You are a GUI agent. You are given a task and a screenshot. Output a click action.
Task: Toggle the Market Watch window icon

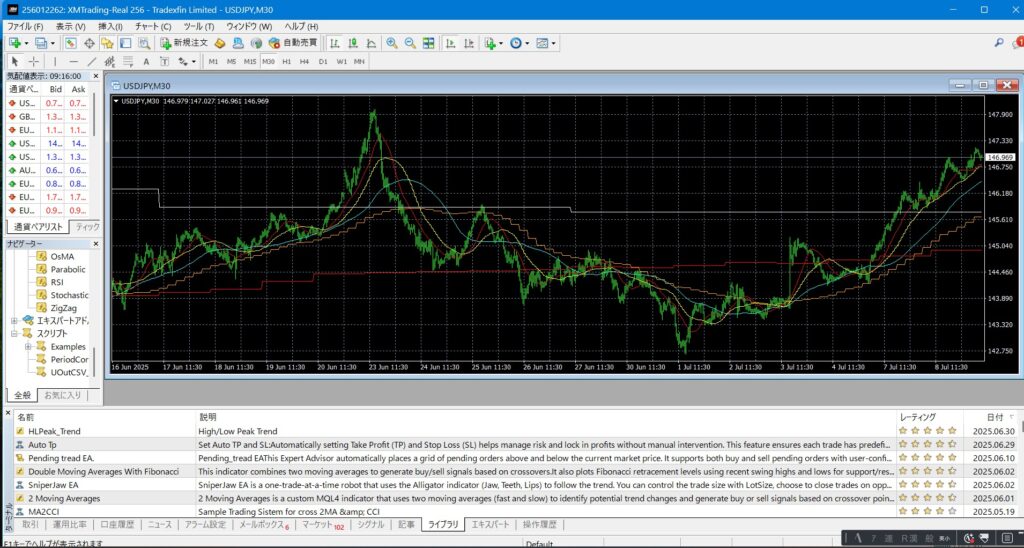(x=71, y=43)
